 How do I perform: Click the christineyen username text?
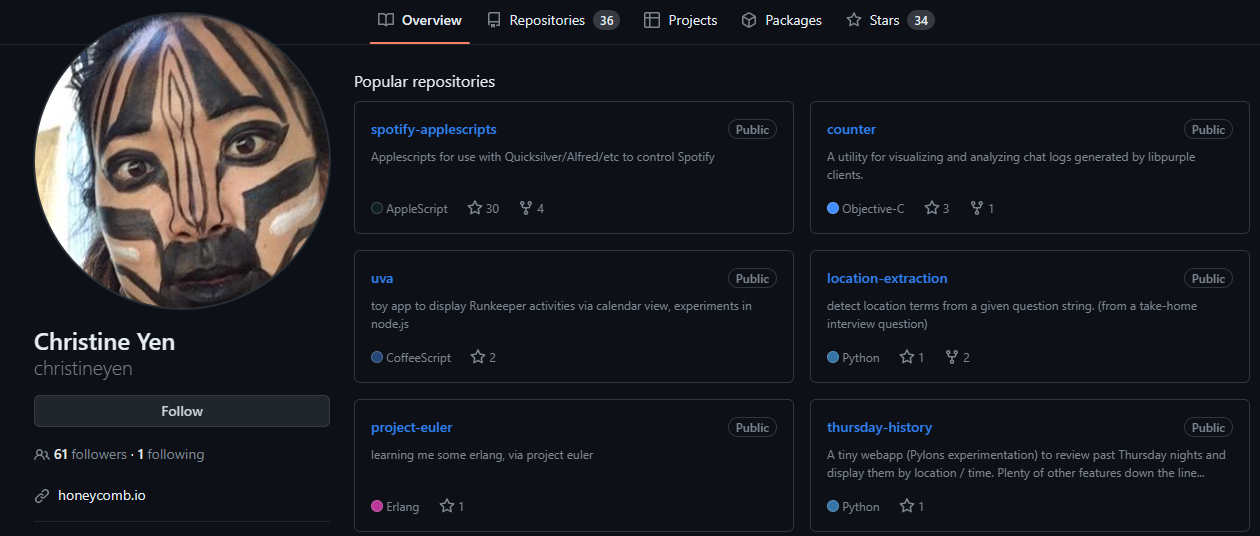click(x=83, y=368)
